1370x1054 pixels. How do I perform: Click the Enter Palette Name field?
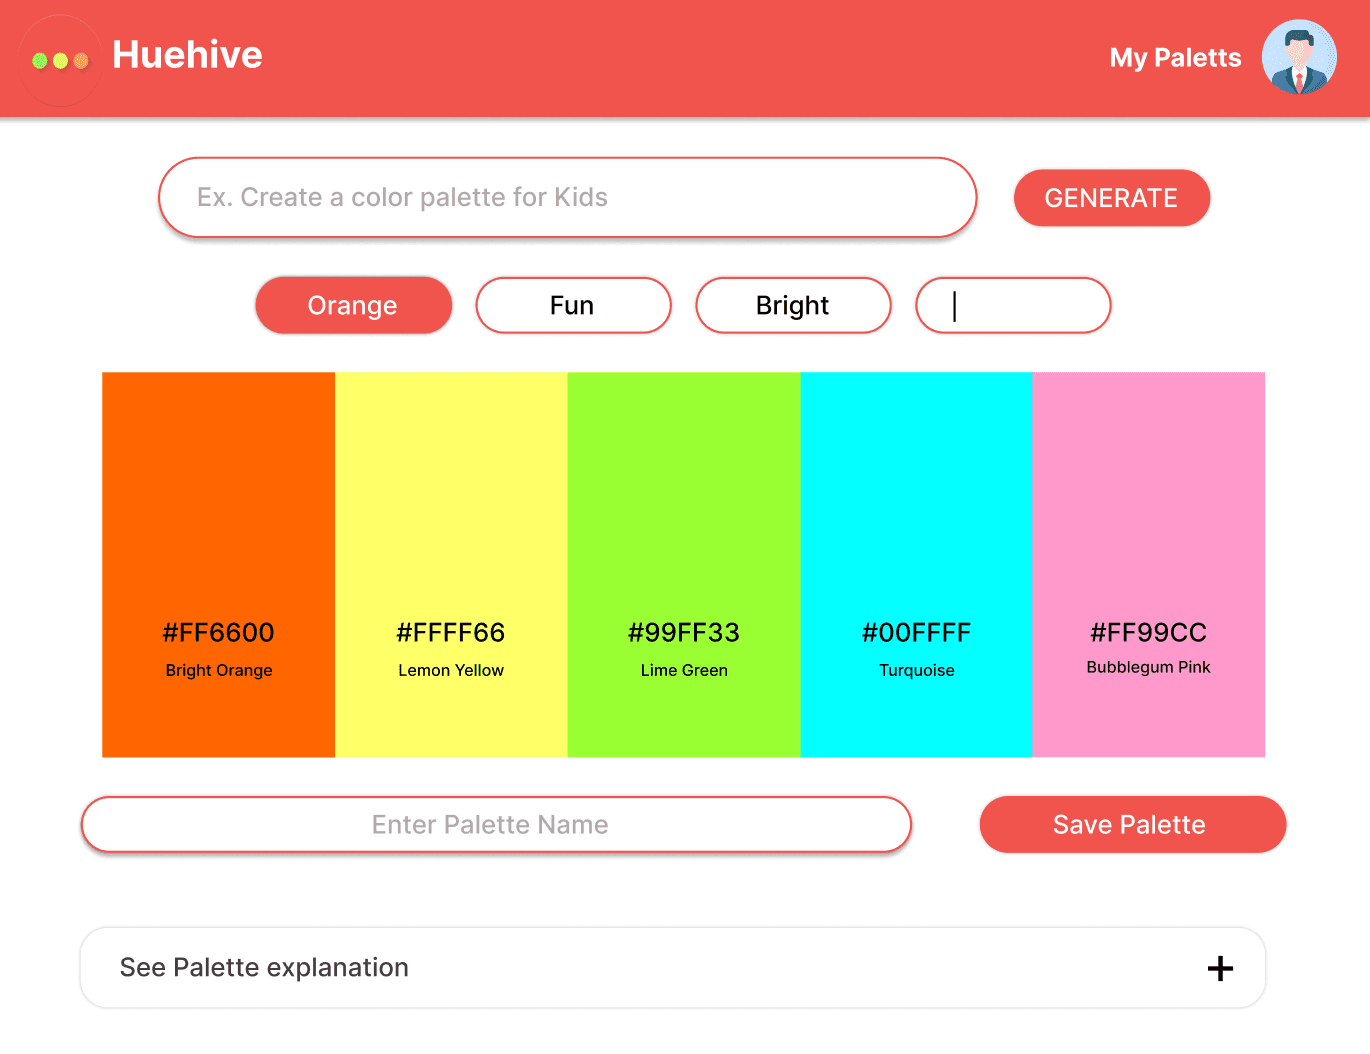(496, 825)
